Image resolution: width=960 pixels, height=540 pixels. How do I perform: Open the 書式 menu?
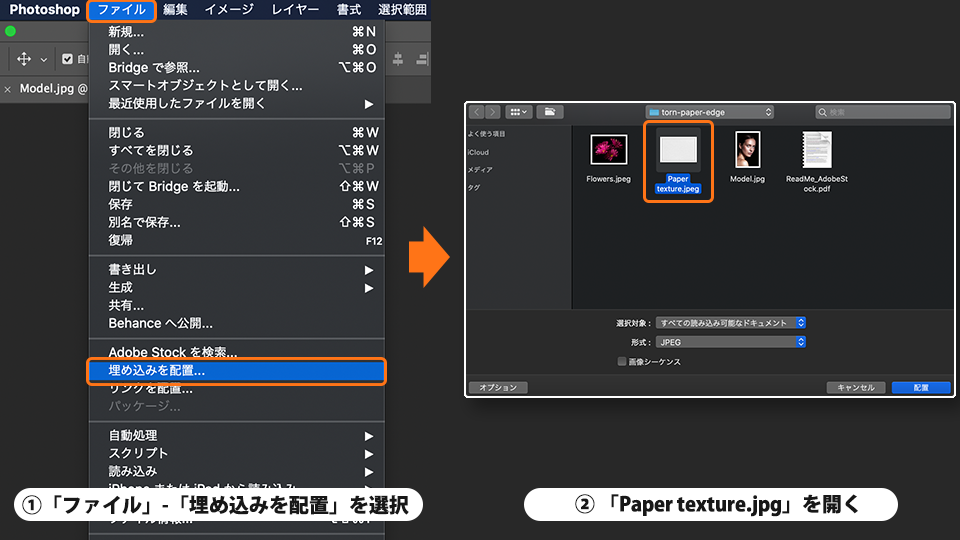point(349,10)
